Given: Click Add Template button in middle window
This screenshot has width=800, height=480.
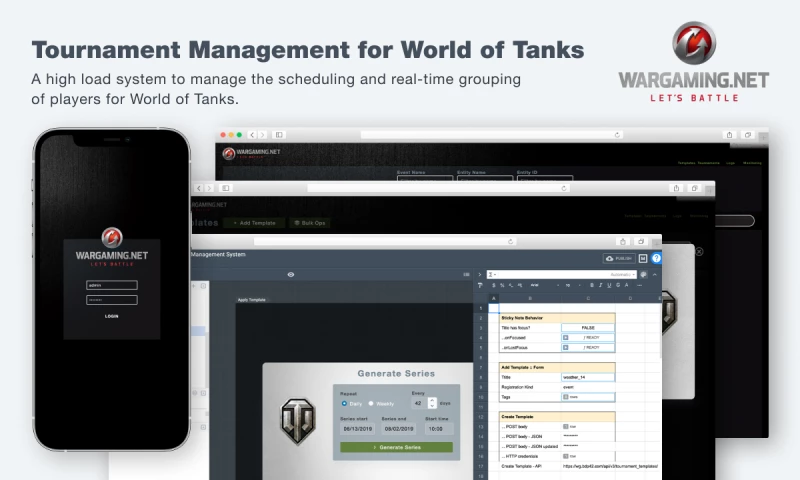Looking at the screenshot, I should 254,223.
